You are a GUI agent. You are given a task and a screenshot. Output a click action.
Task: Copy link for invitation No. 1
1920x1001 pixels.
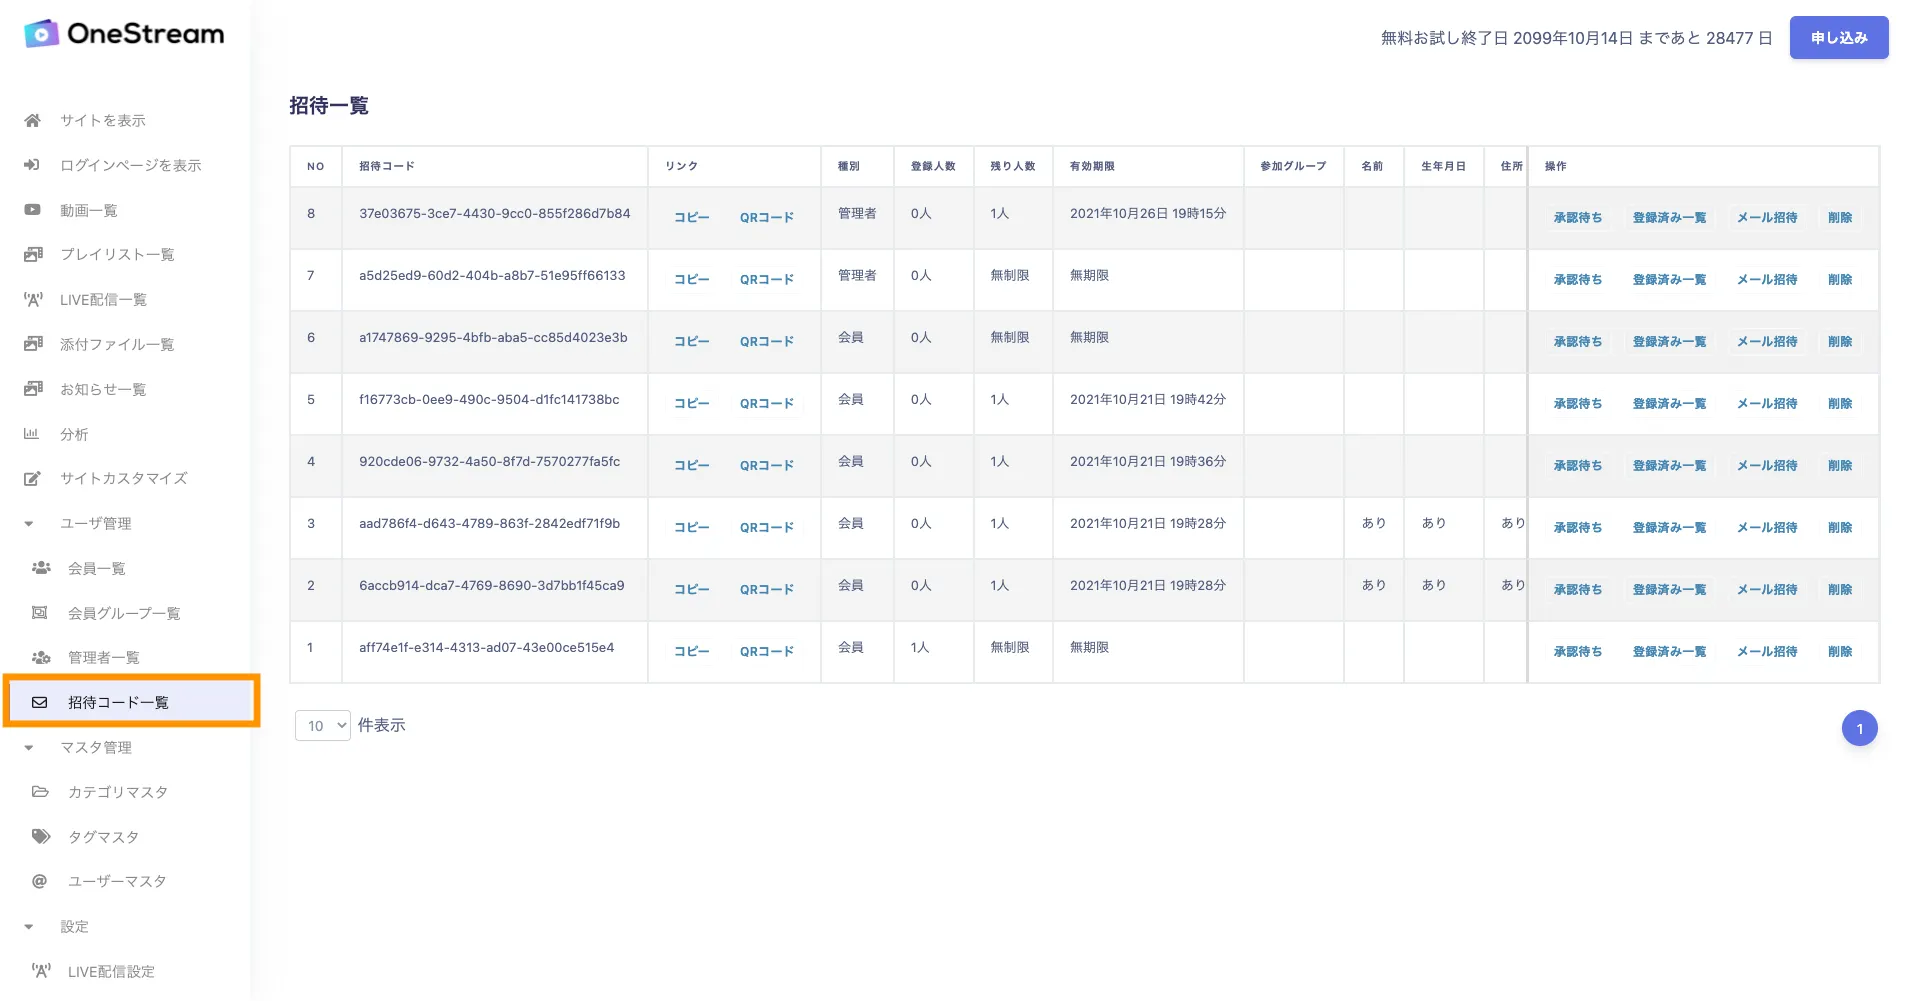point(691,651)
